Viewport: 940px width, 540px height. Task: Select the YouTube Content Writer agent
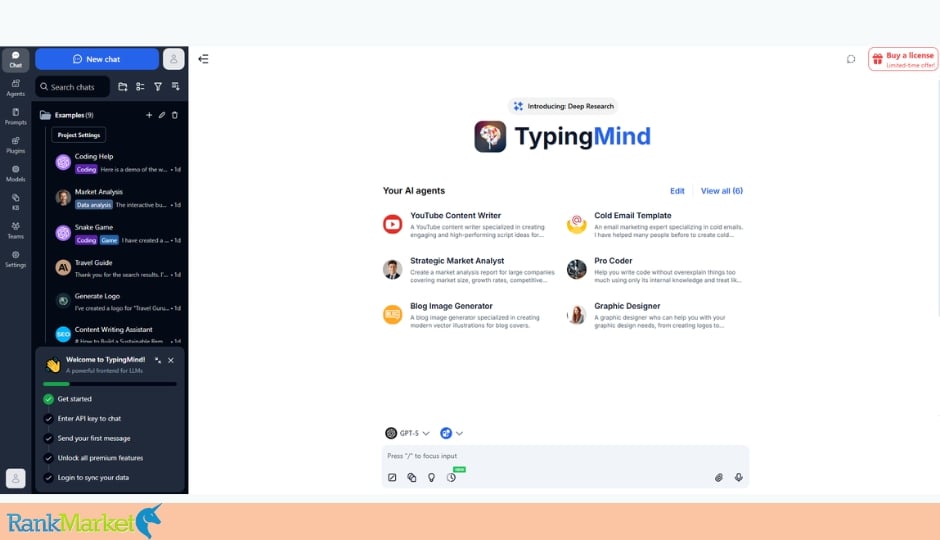point(469,224)
